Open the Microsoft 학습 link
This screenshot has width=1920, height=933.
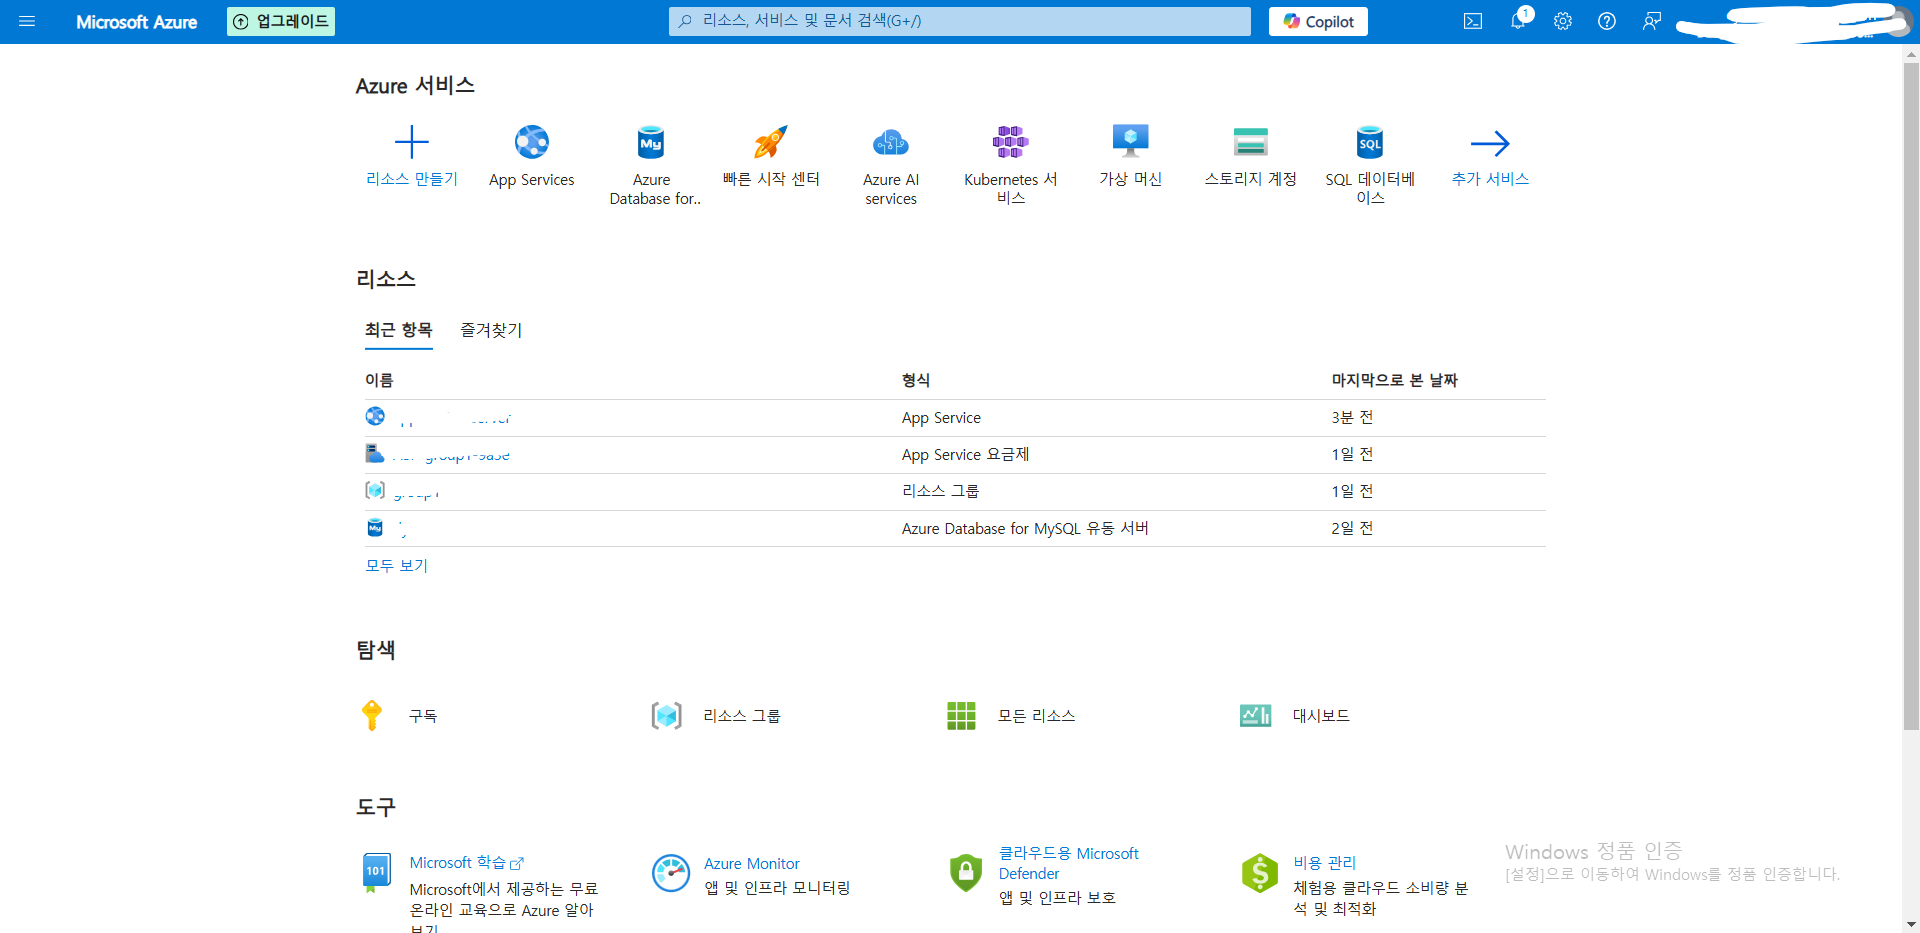(x=466, y=863)
